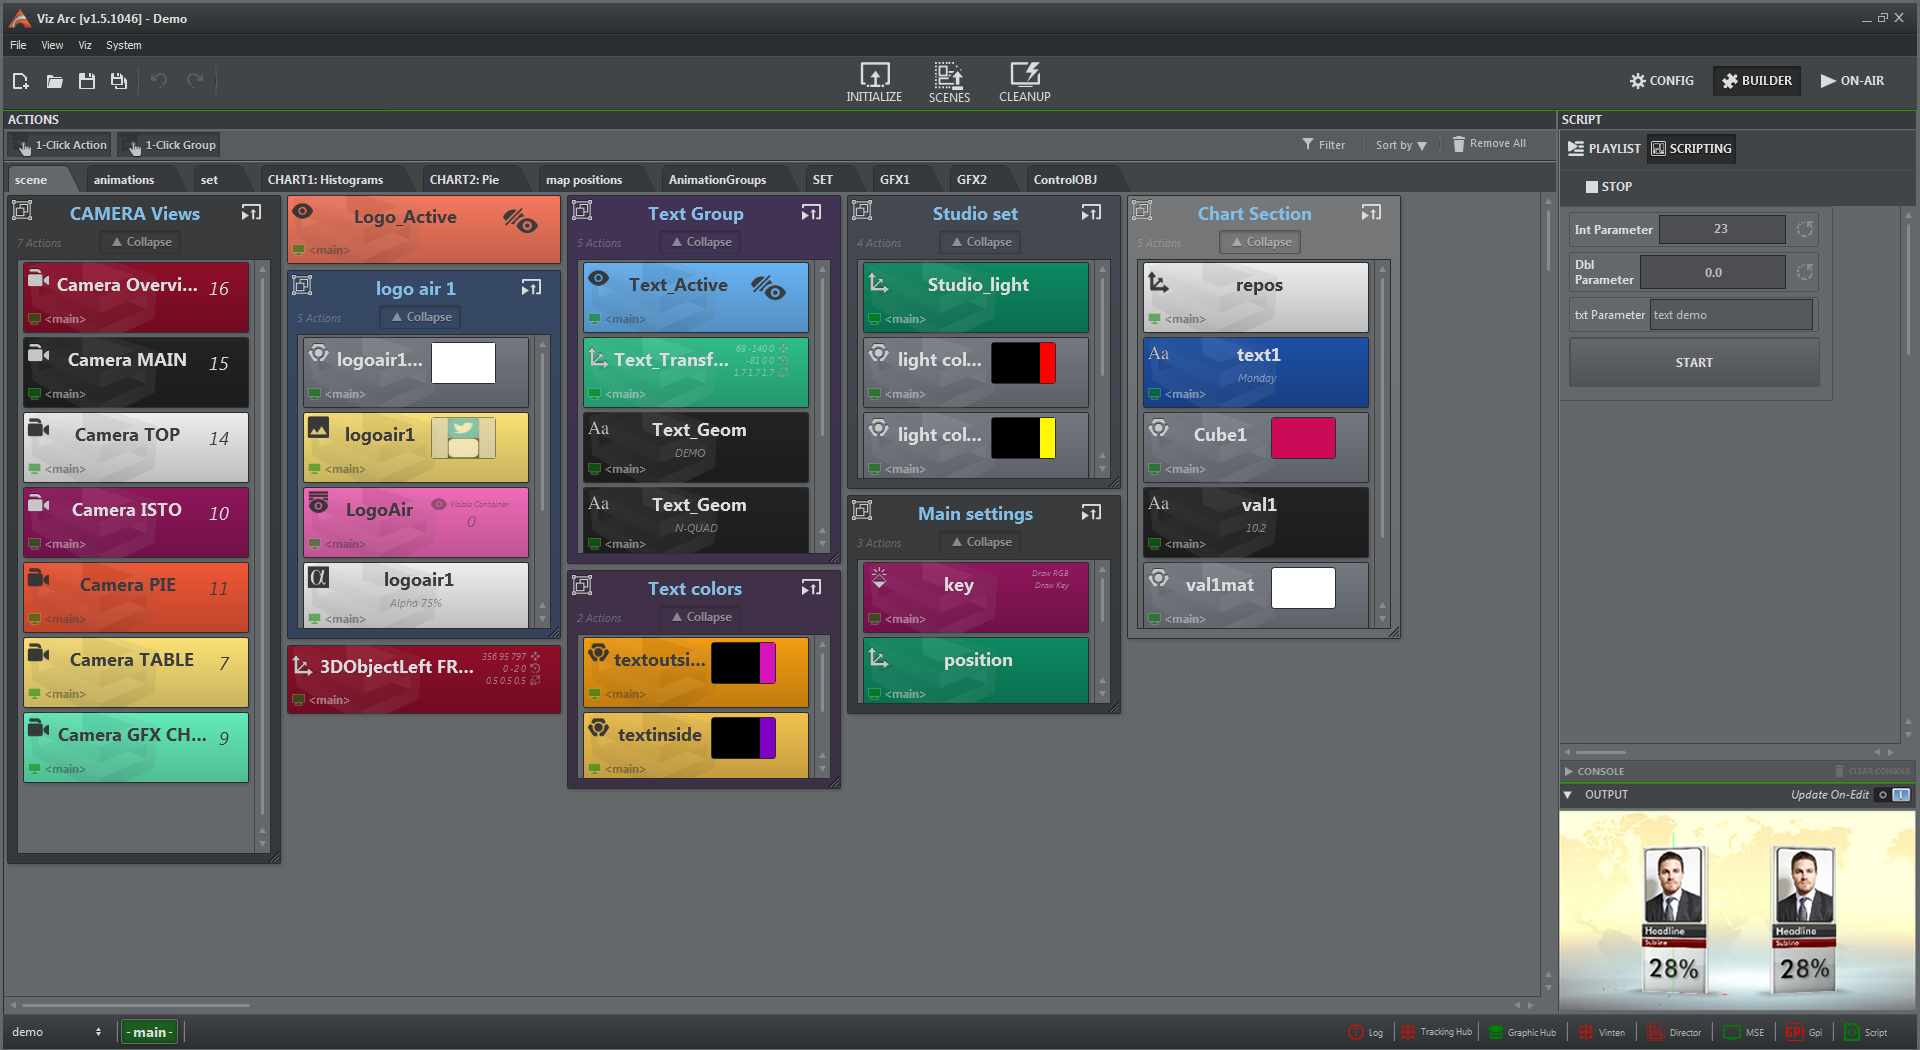Click the txt Parameter input field
Viewport: 1920px width, 1050px height.
tap(1730, 315)
